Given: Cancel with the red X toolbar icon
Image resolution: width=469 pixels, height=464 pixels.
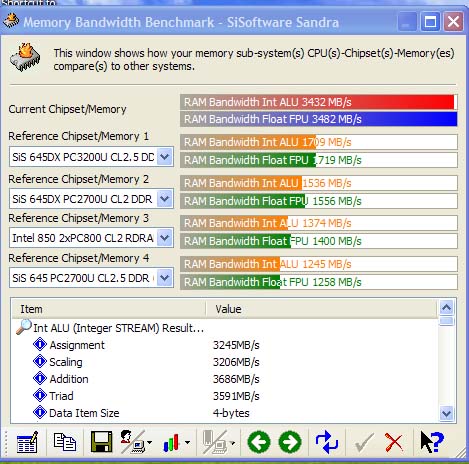Looking at the screenshot, I should 394,443.
